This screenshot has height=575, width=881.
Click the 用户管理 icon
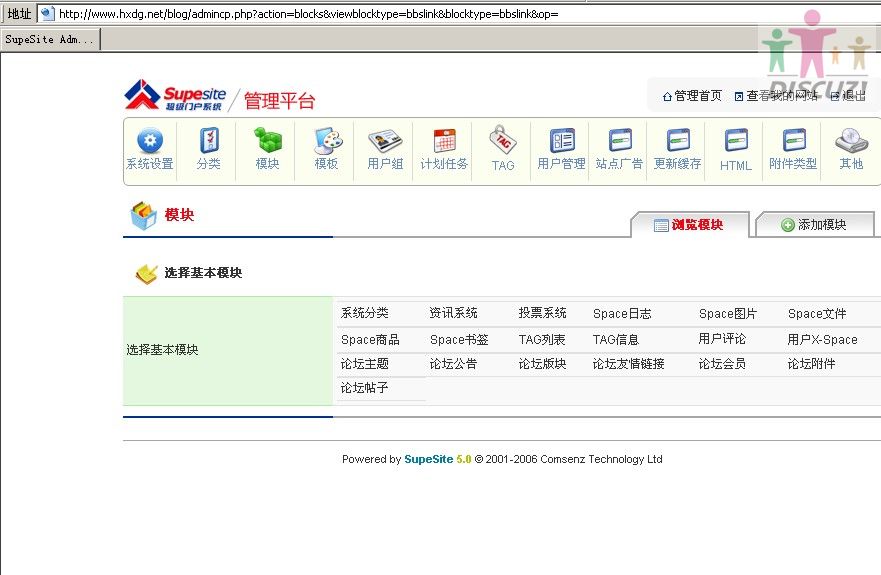pyautogui.click(x=562, y=141)
